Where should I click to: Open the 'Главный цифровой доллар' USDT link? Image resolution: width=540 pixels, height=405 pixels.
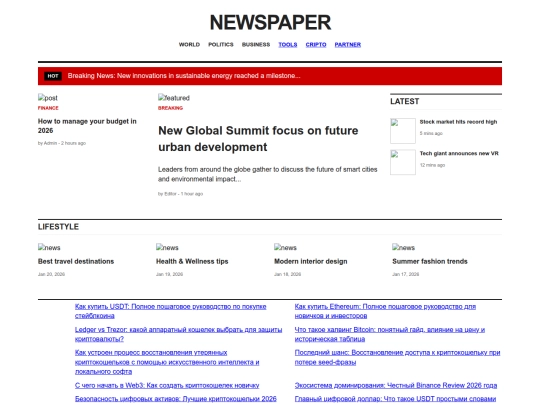(x=395, y=399)
